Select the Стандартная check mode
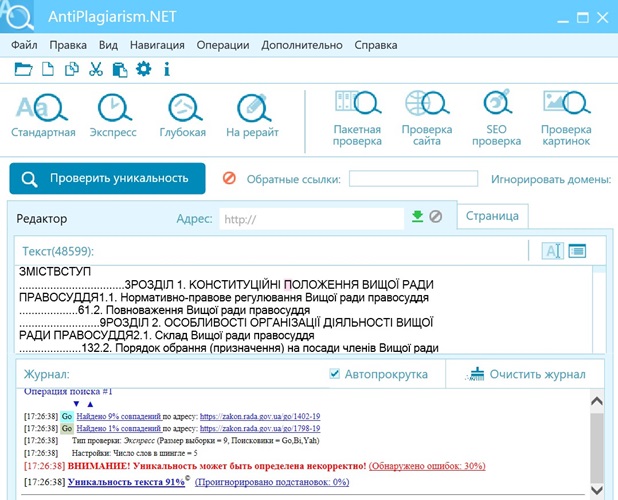The image size is (618, 500). (43, 116)
